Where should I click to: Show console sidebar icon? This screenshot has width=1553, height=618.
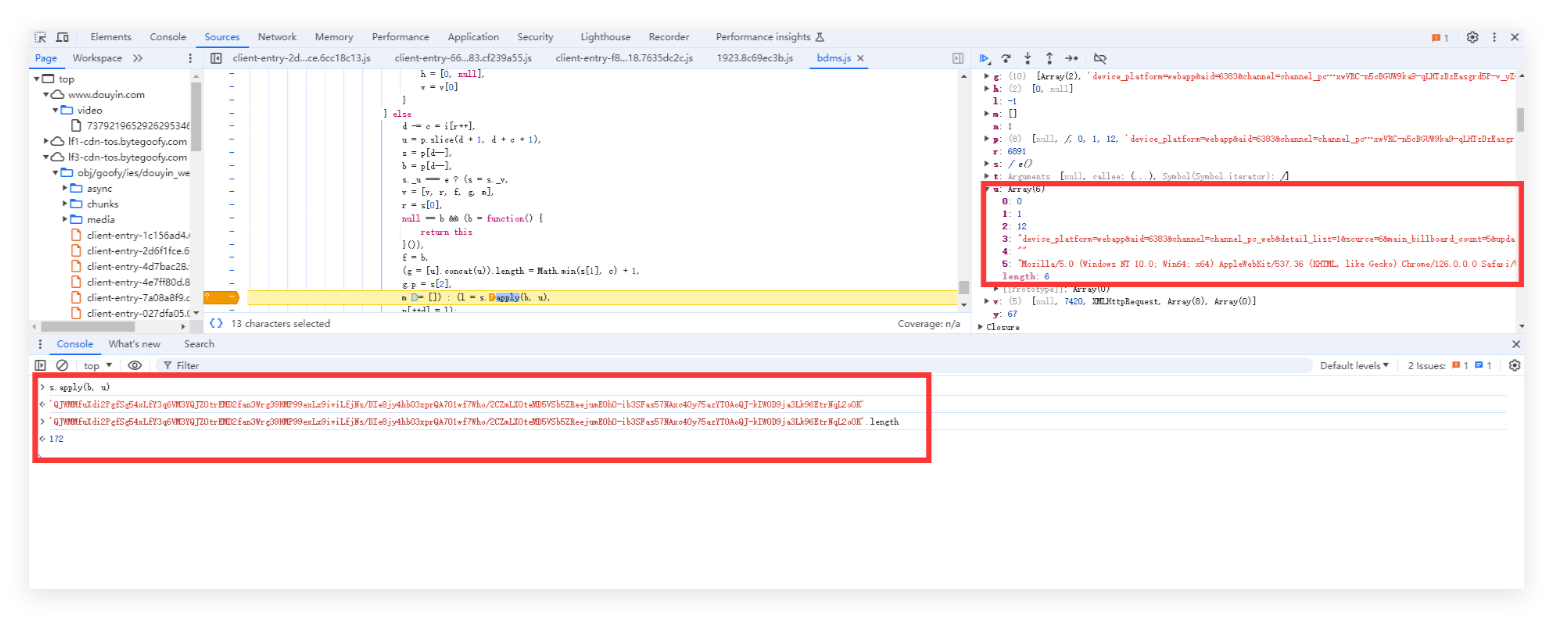41,366
